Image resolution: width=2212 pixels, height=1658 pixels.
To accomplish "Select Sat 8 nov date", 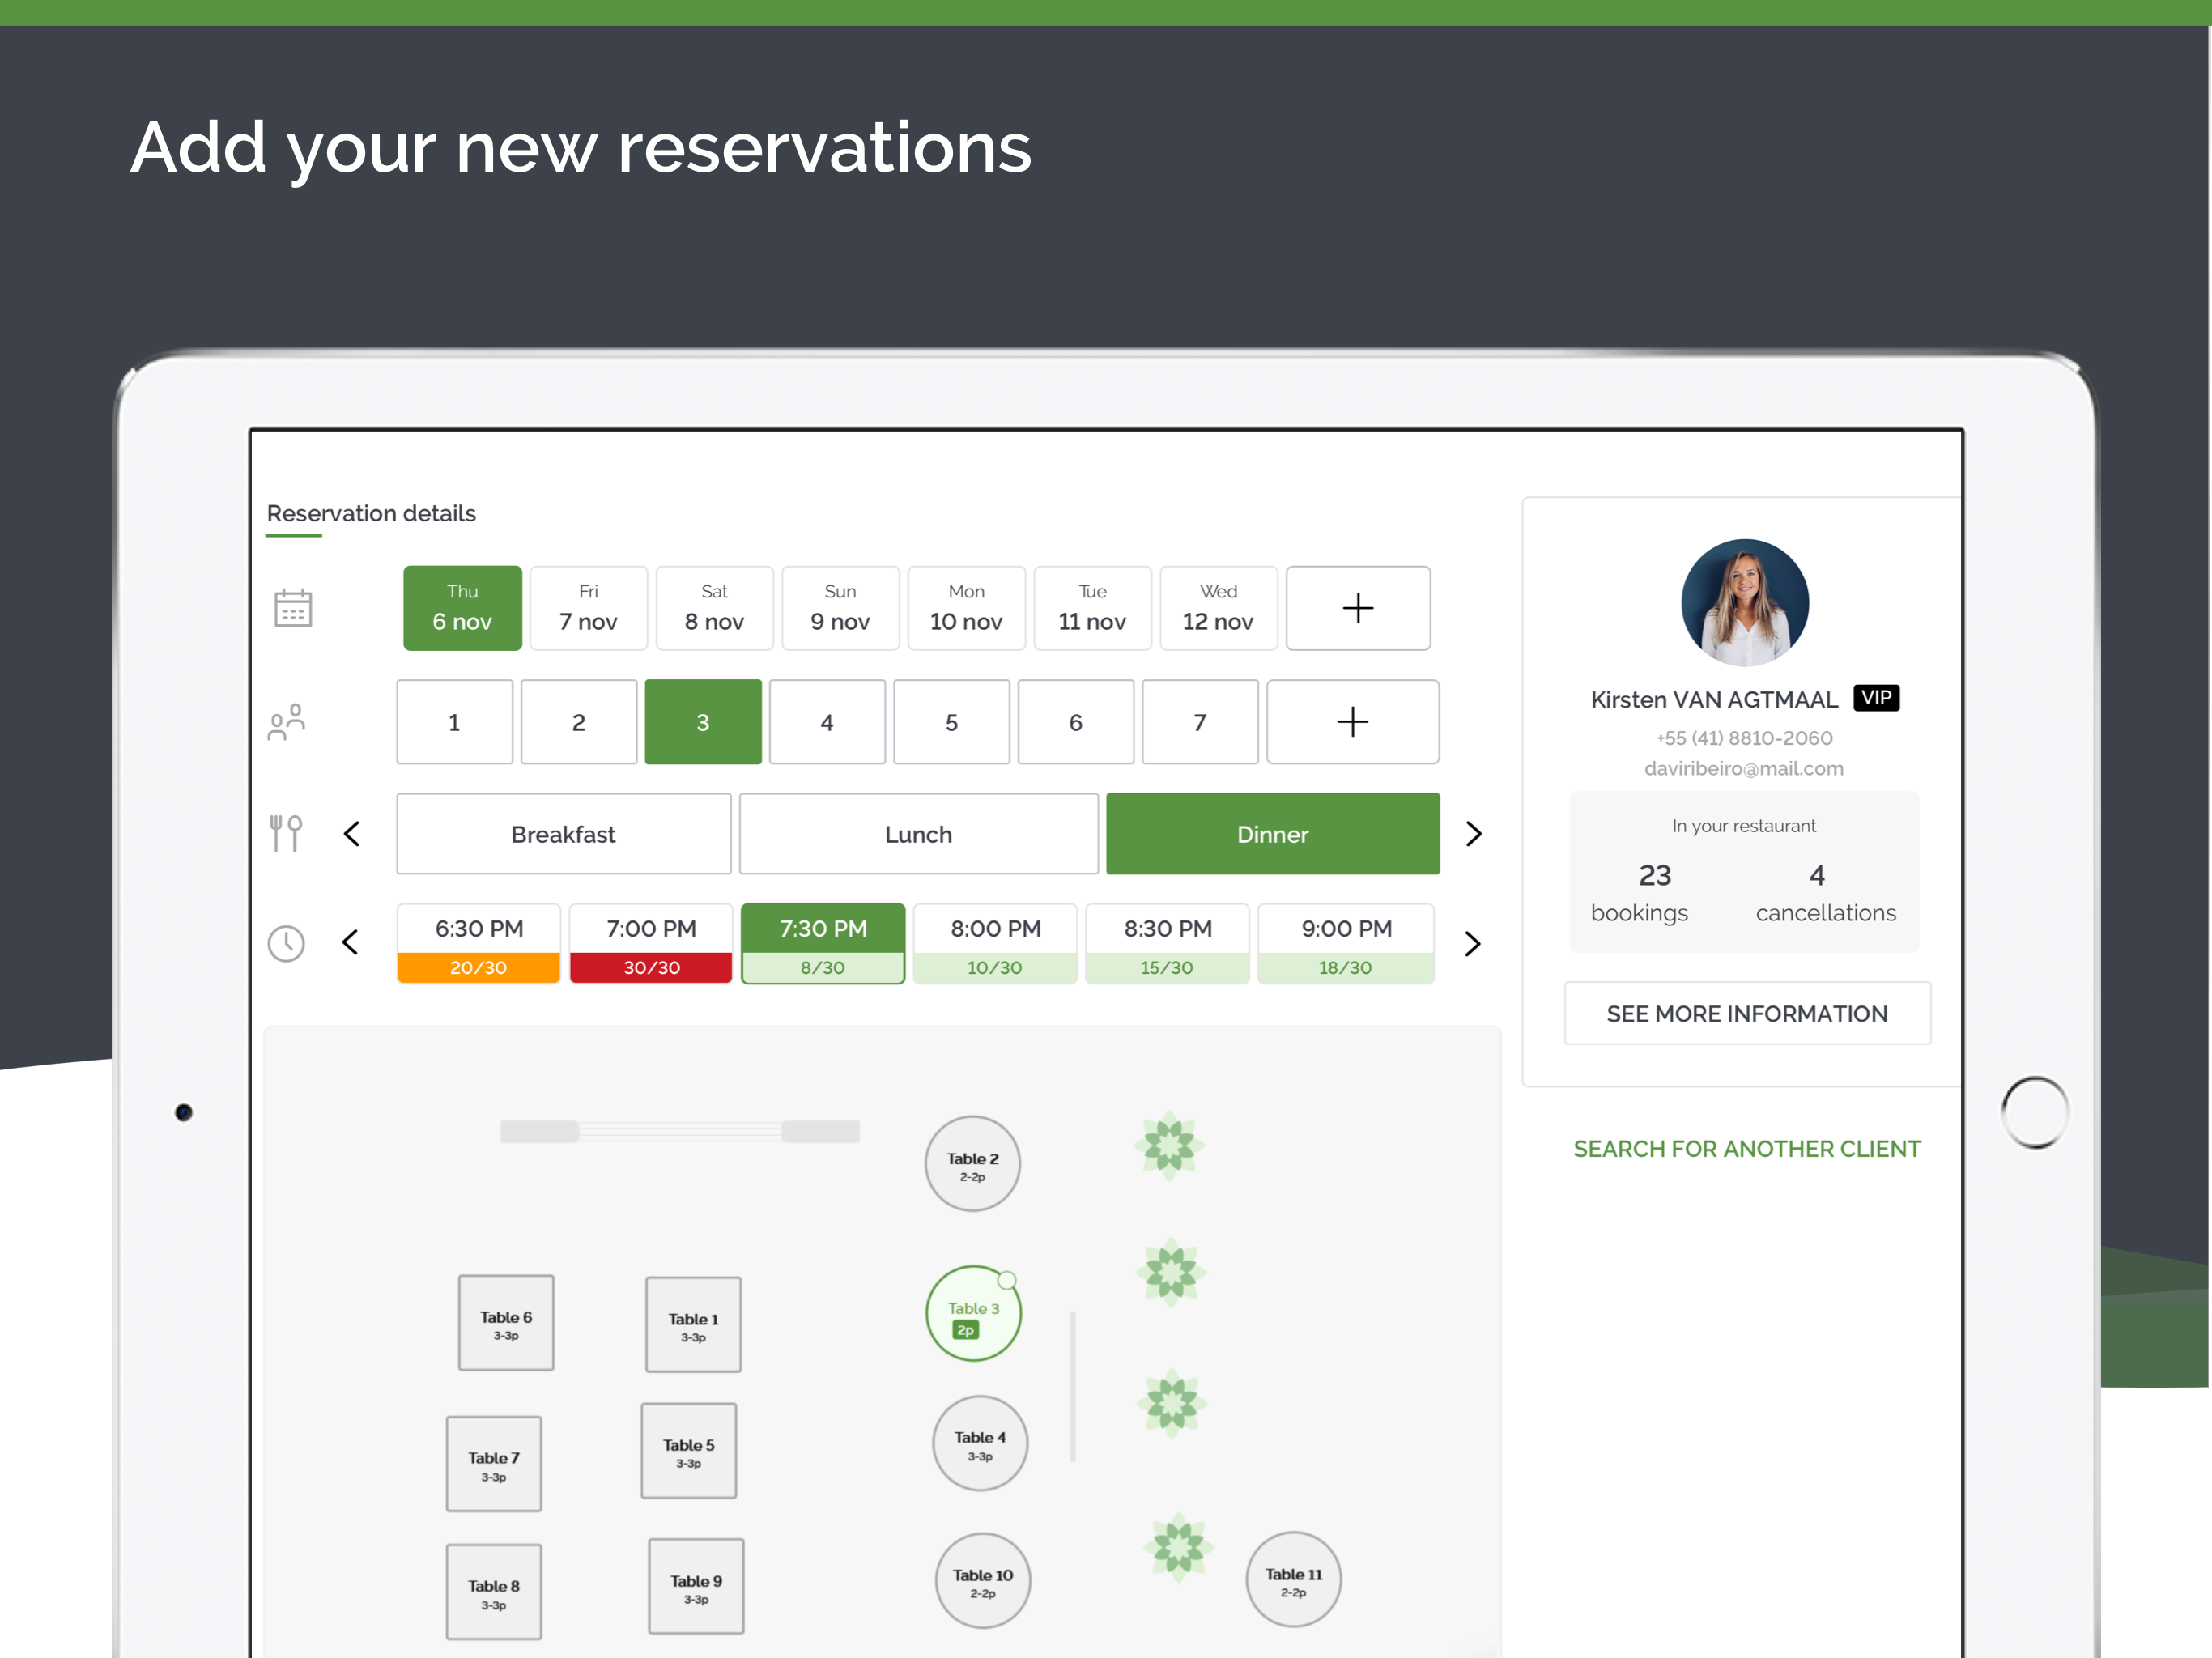I will click(x=714, y=608).
